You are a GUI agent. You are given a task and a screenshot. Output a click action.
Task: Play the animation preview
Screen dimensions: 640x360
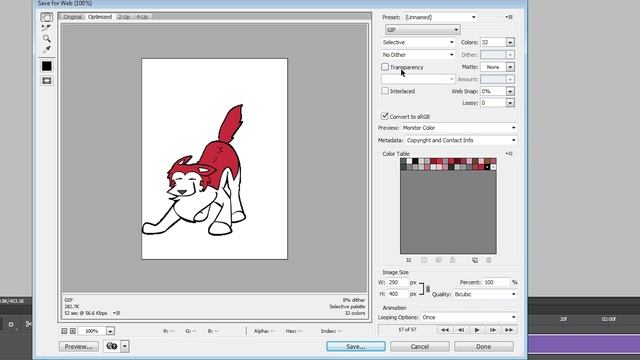click(477, 330)
